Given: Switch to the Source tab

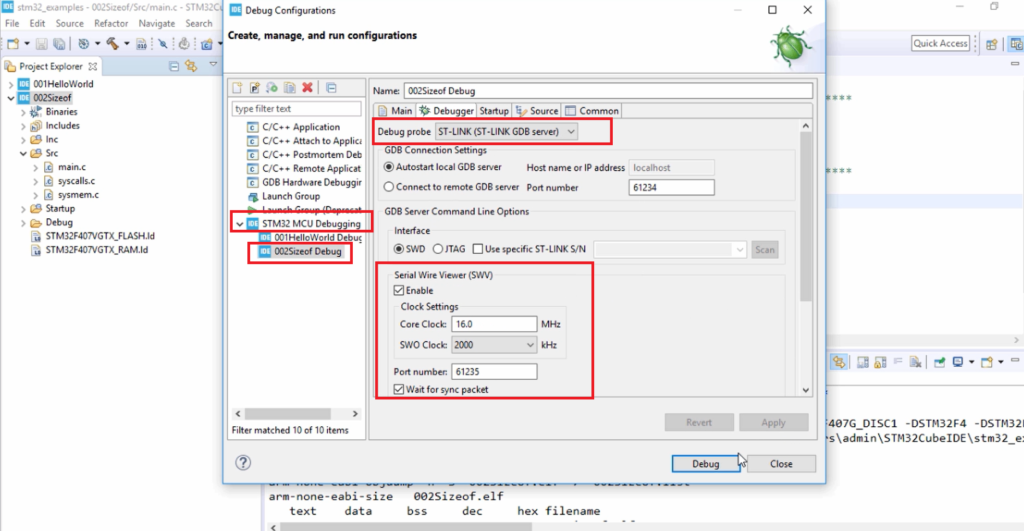Looking at the screenshot, I should [x=537, y=111].
